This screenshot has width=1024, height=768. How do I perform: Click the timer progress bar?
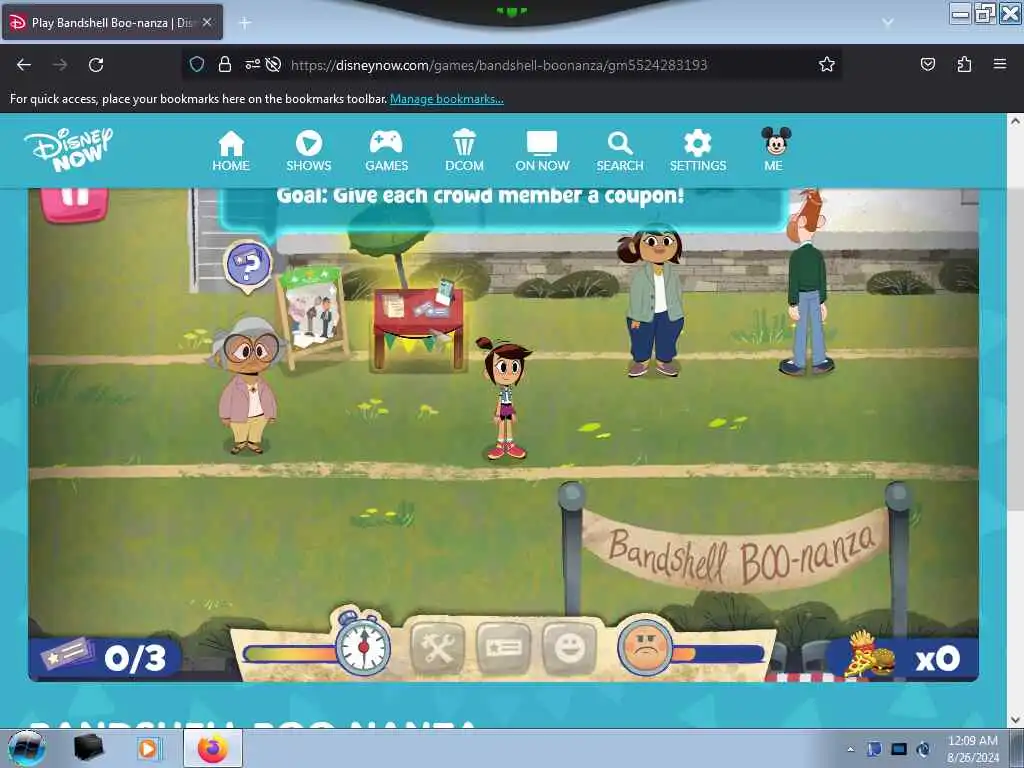click(x=289, y=653)
